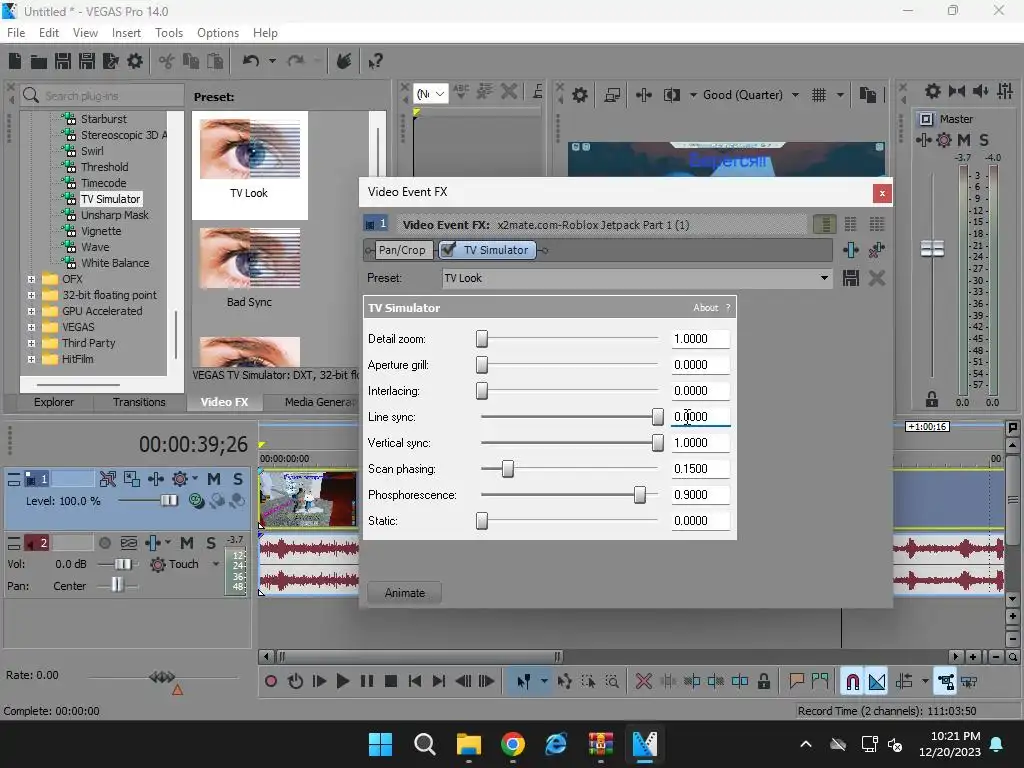Switch to the Transitions tab

click(139, 402)
